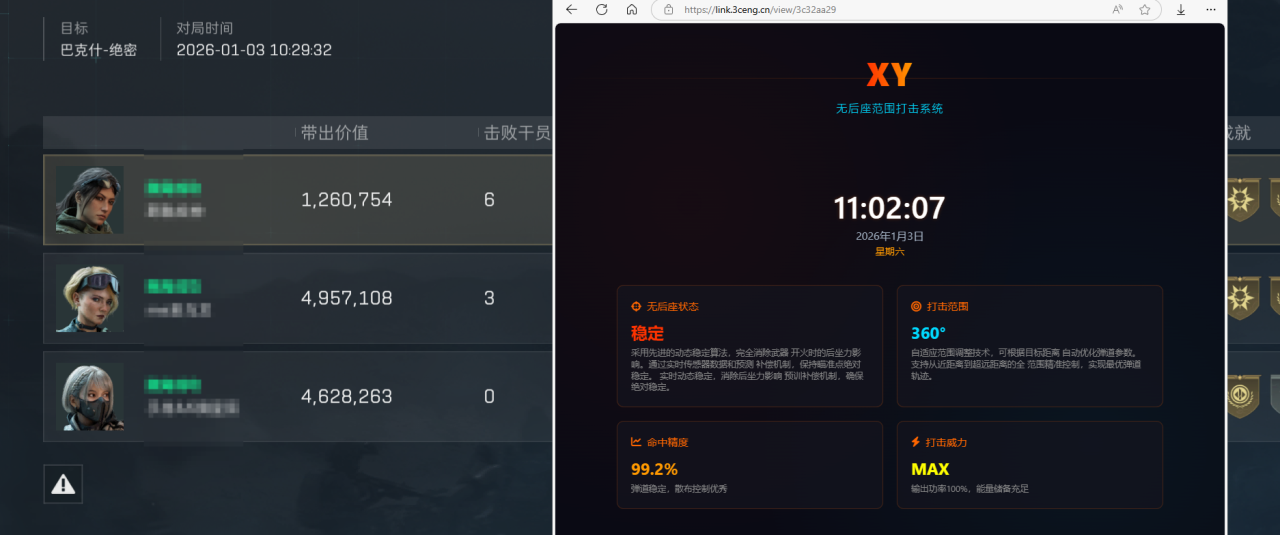1280x535 pixels.
Task: Click date 2026年1月3日
Action: 889,236
